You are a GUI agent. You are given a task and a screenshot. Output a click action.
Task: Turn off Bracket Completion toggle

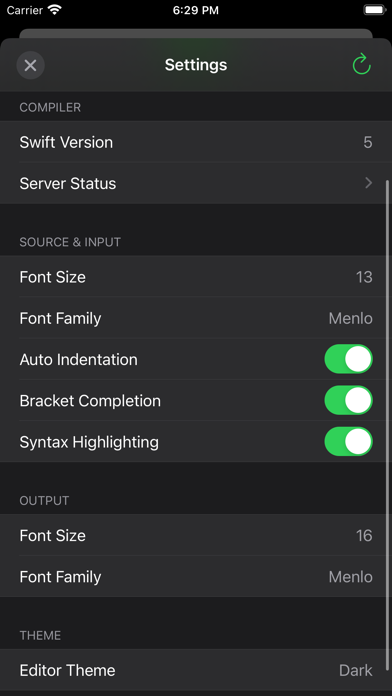point(348,400)
